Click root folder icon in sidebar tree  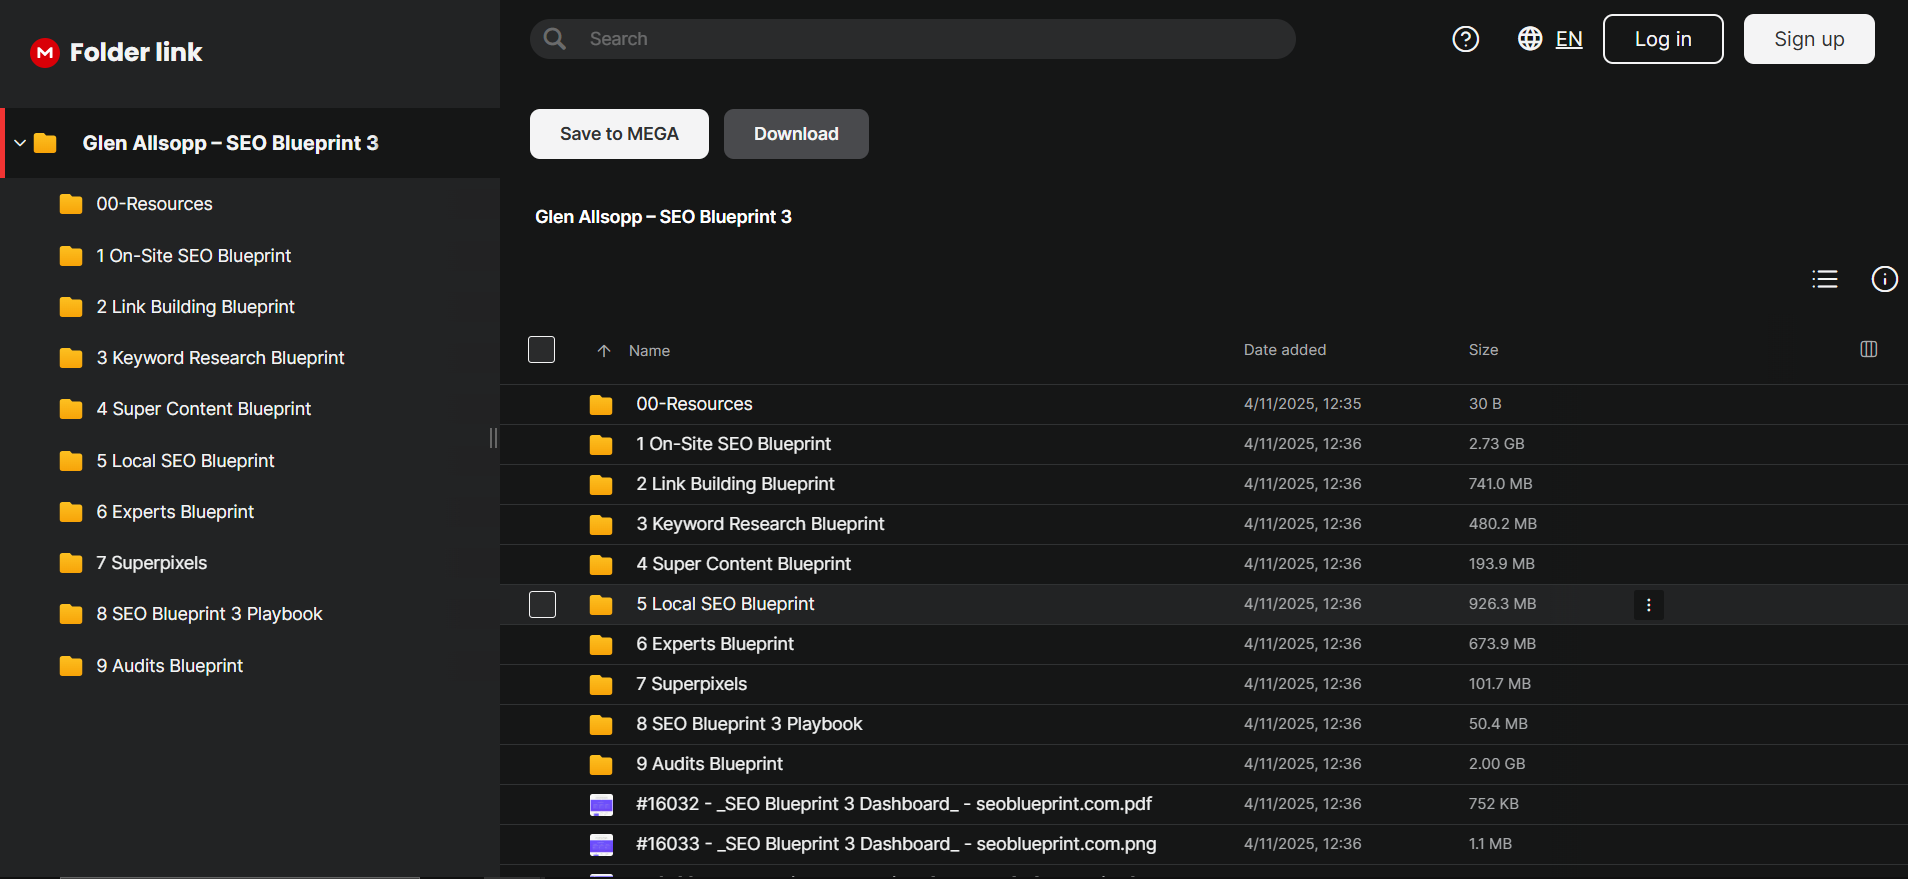pyautogui.click(x=45, y=143)
